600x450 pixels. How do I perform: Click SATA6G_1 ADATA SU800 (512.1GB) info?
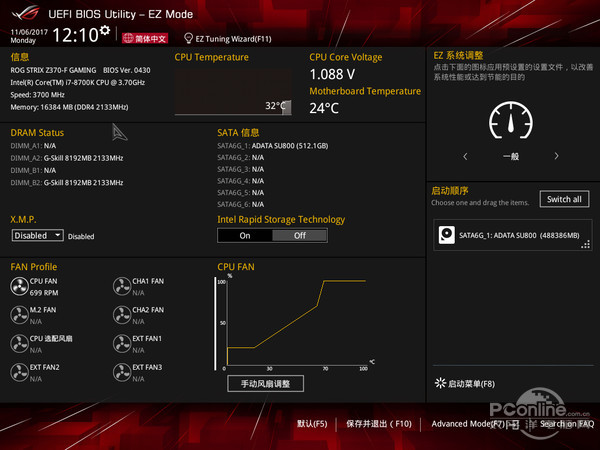[x=273, y=146]
